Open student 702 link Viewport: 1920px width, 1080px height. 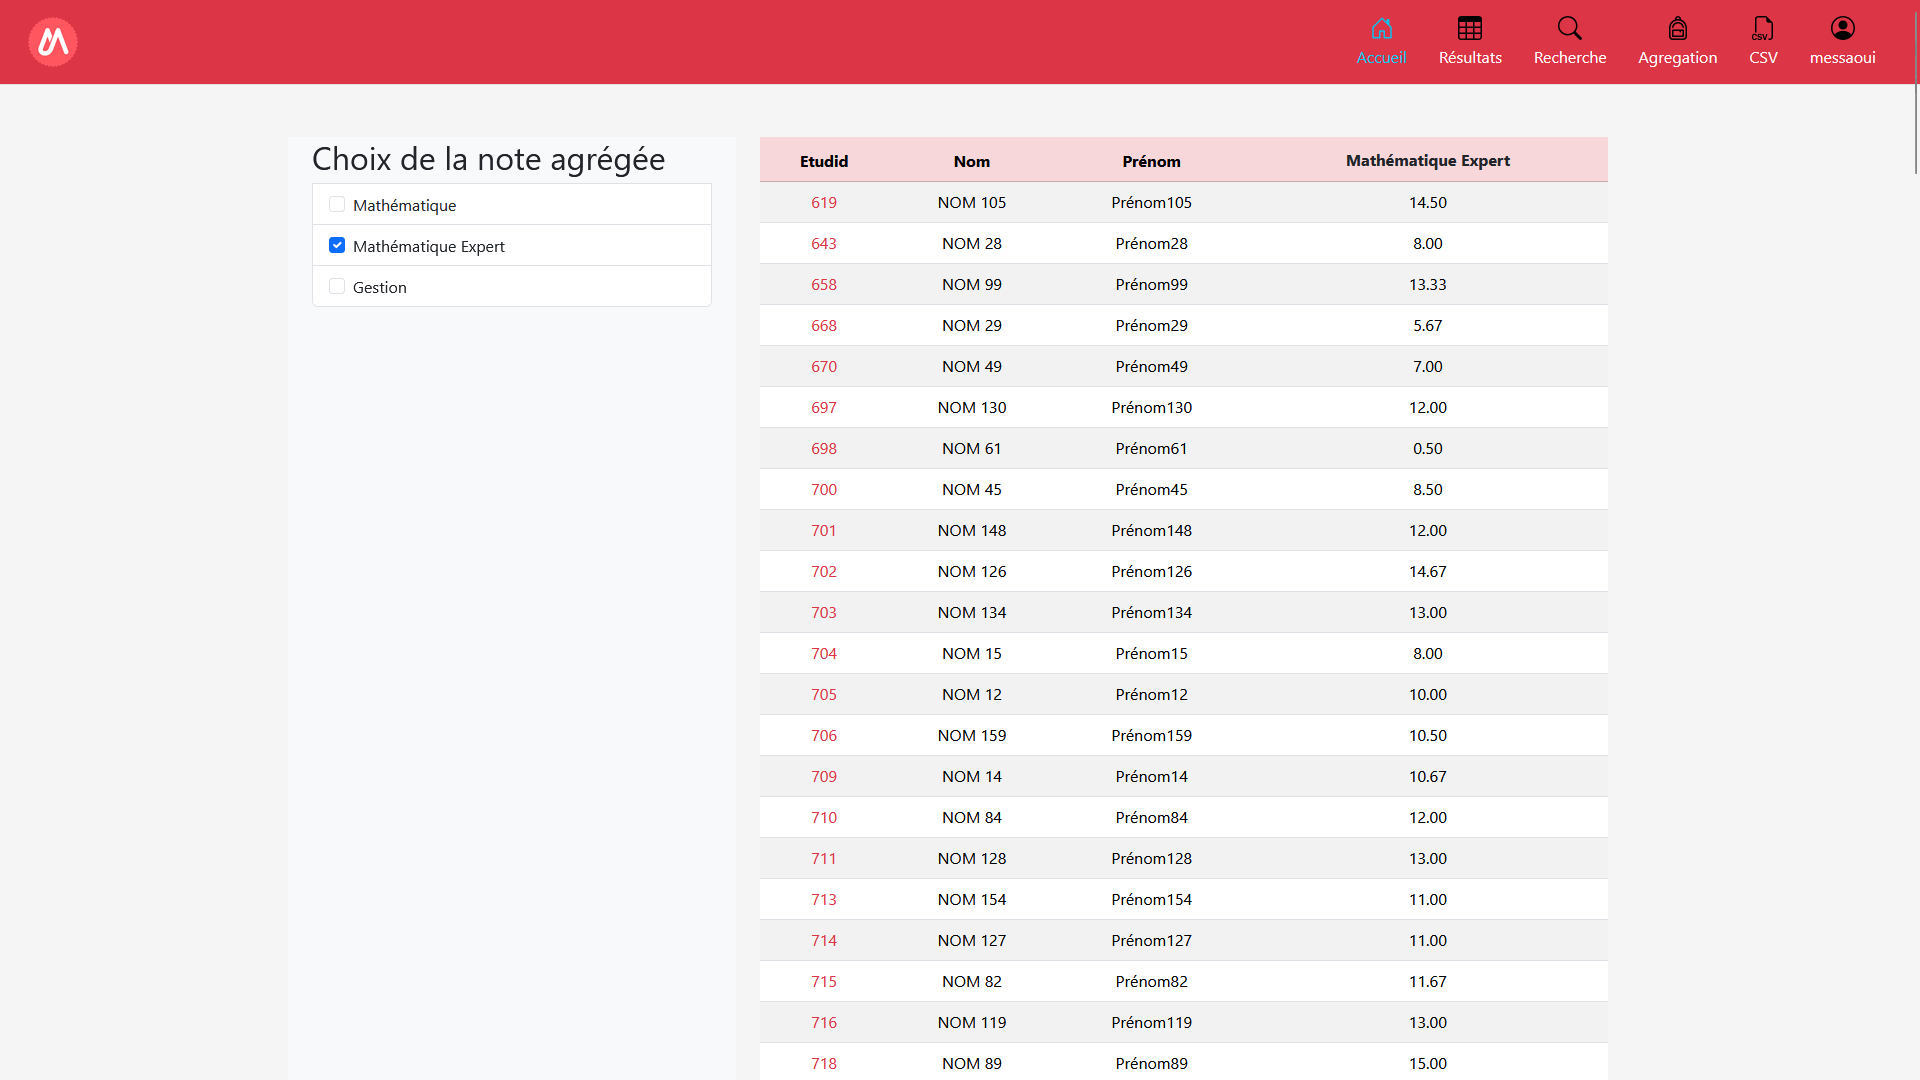coord(824,572)
